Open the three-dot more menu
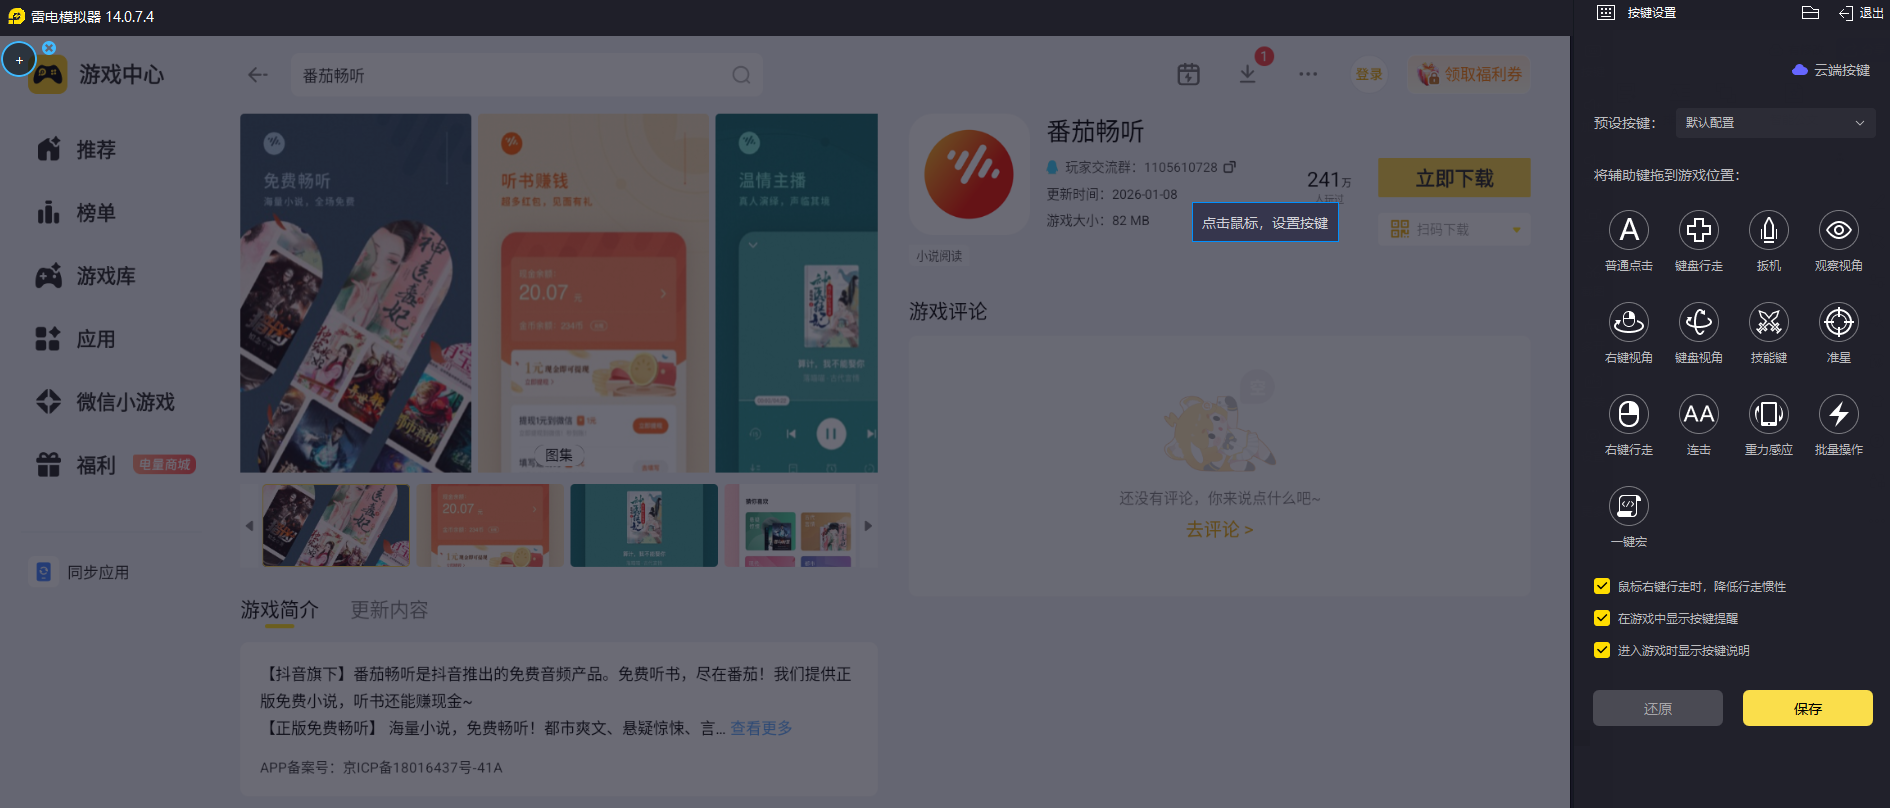 click(x=1308, y=74)
